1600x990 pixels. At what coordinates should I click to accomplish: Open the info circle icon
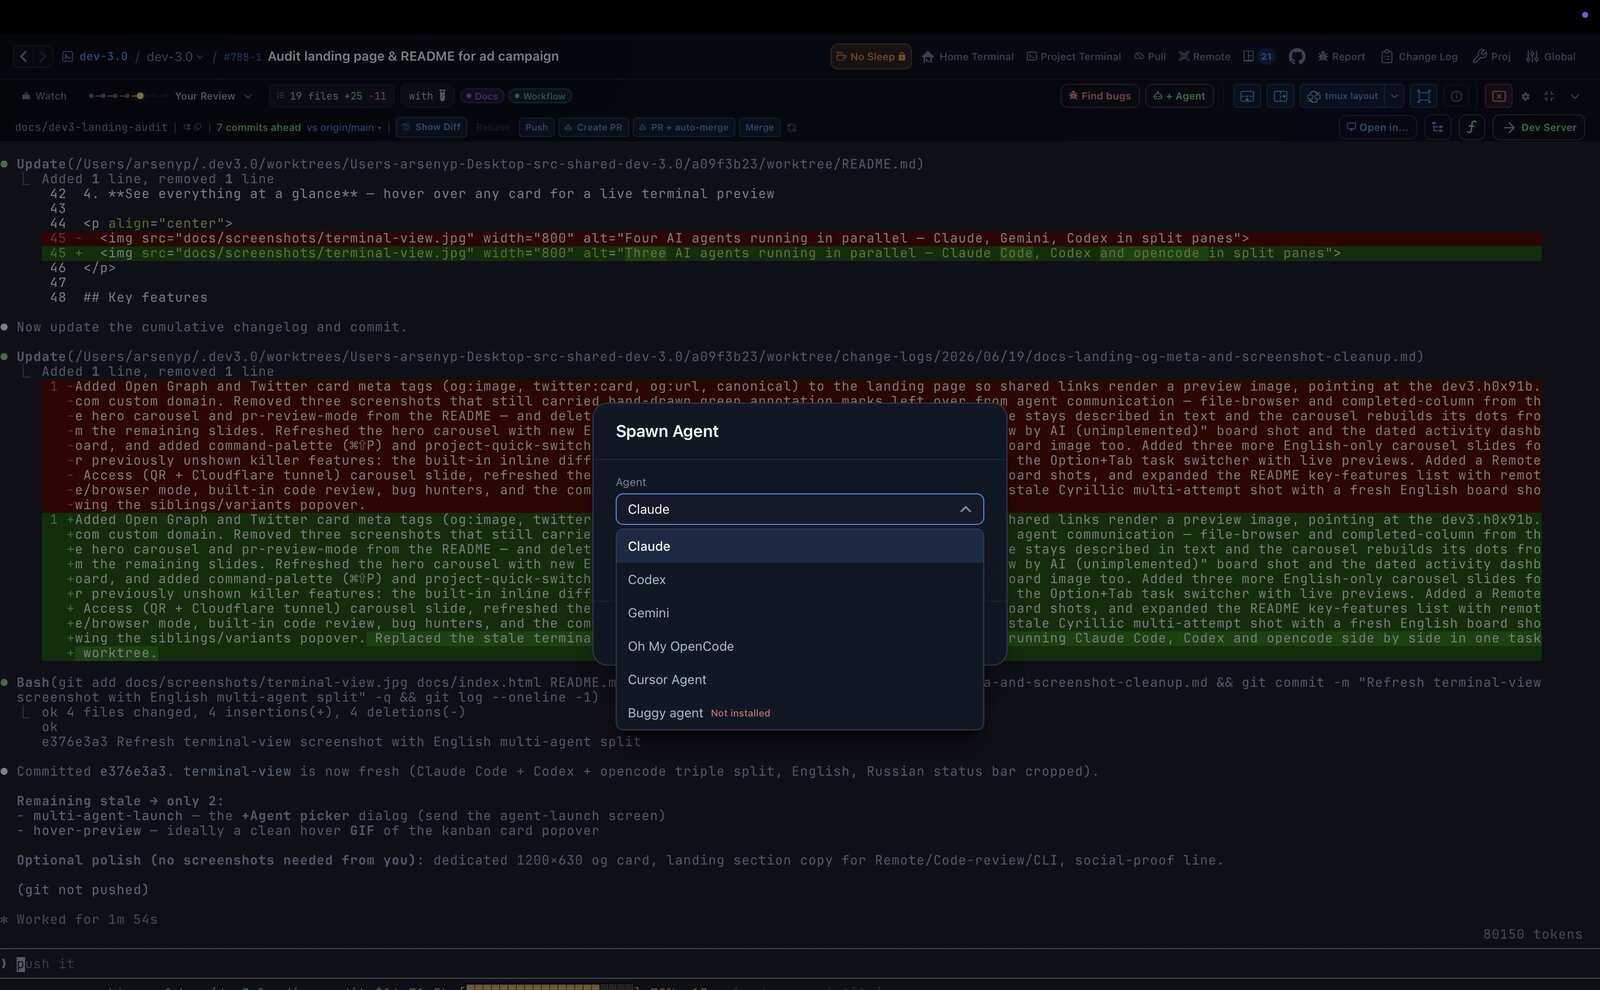[x=1457, y=96]
